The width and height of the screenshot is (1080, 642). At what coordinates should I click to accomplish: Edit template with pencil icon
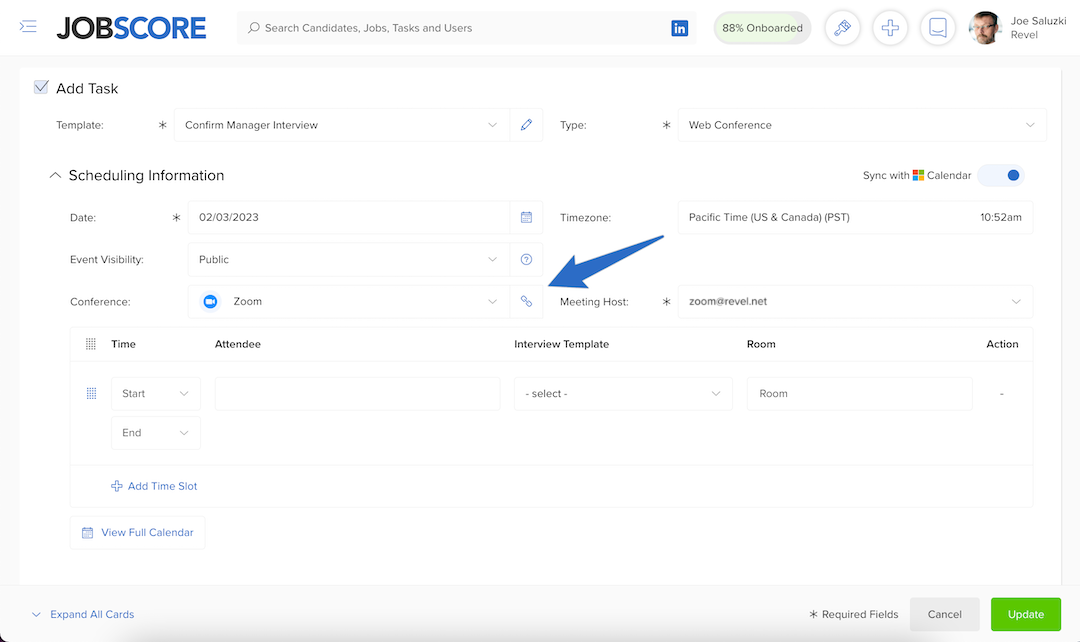pos(526,125)
